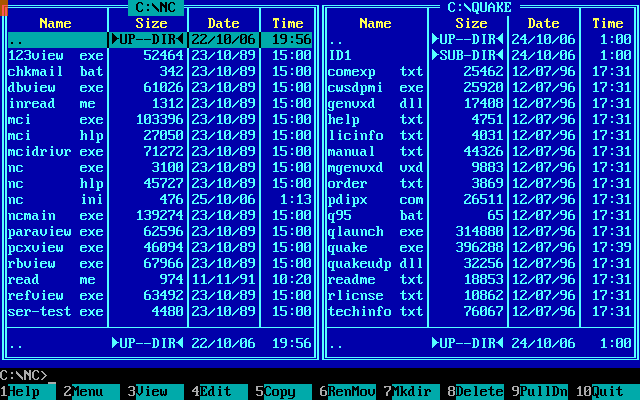Select the file readme txt
This screenshot has width=640, height=400.
click(x=480, y=280)
